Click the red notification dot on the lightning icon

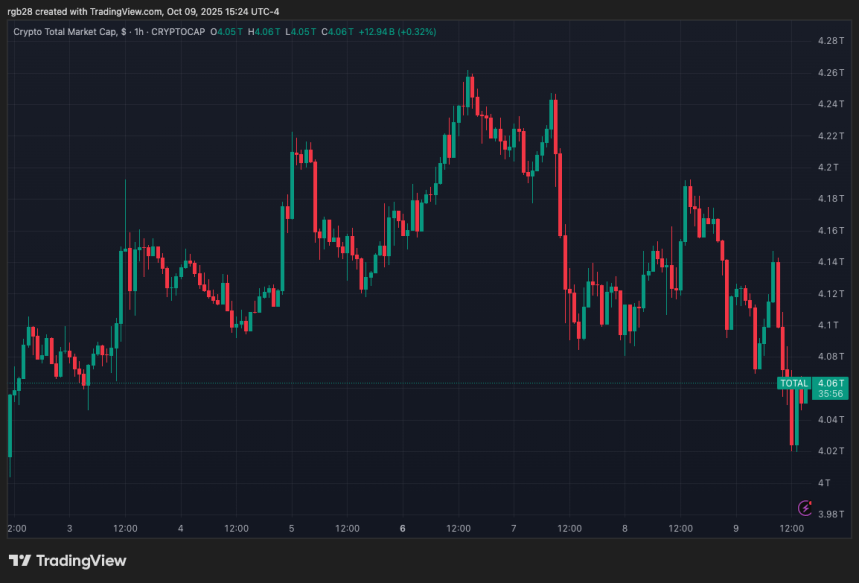(x=812, y=501)
